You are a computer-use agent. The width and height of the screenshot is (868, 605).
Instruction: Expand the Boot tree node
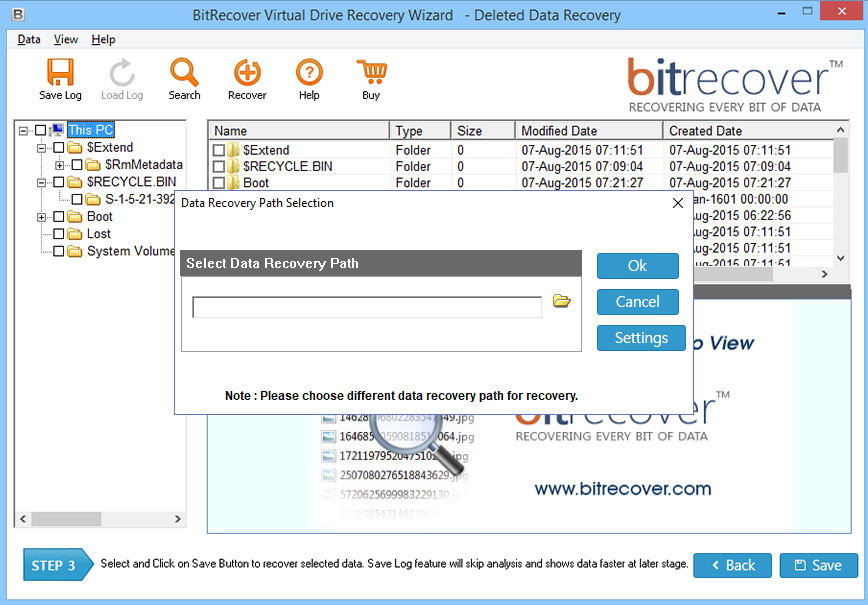(42, 217)
